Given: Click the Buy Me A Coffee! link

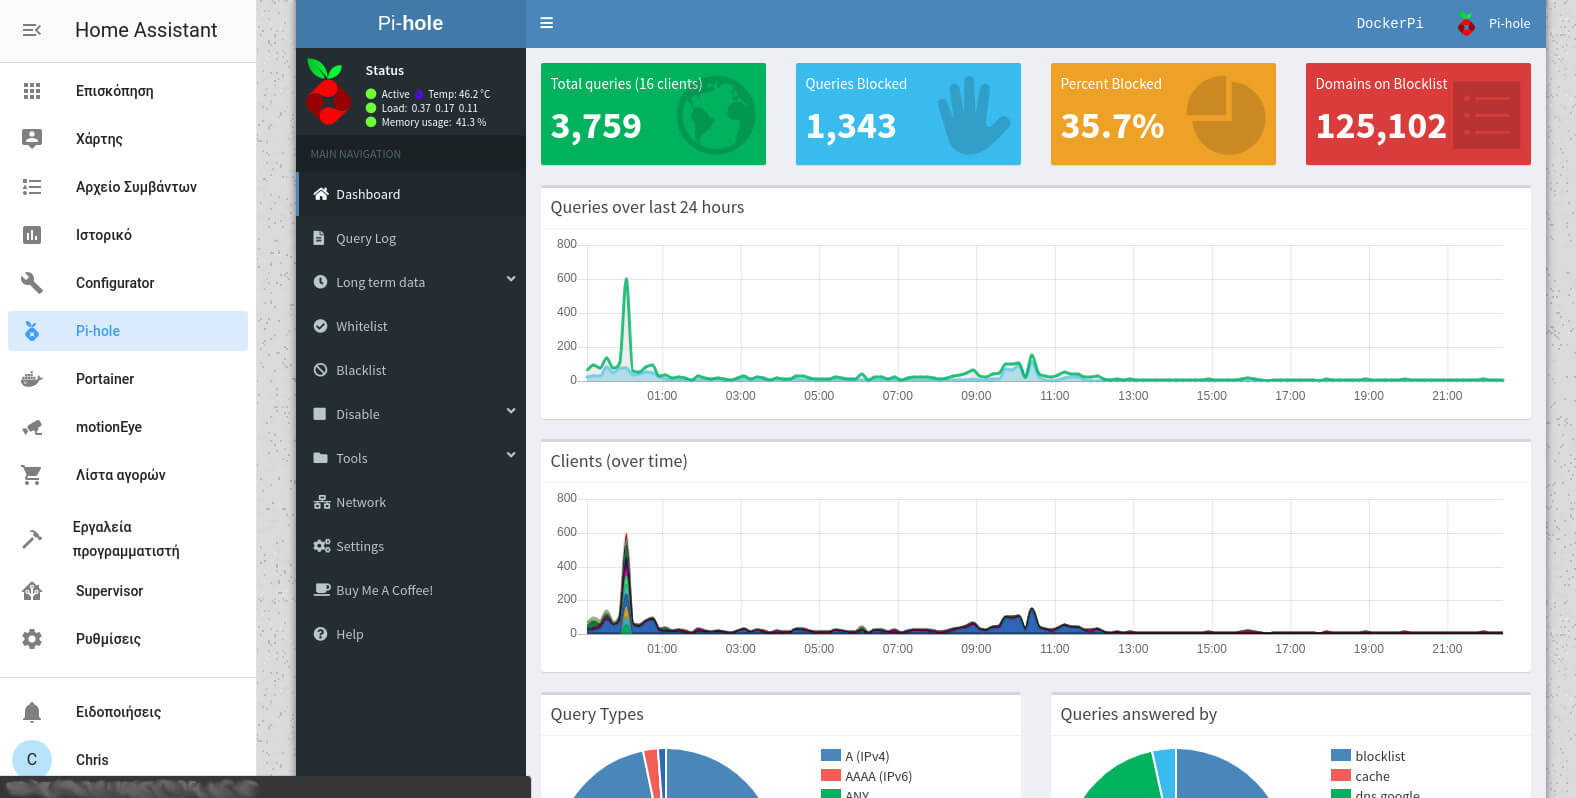Looking at the screenshot, I should click(x=384, y=590).
